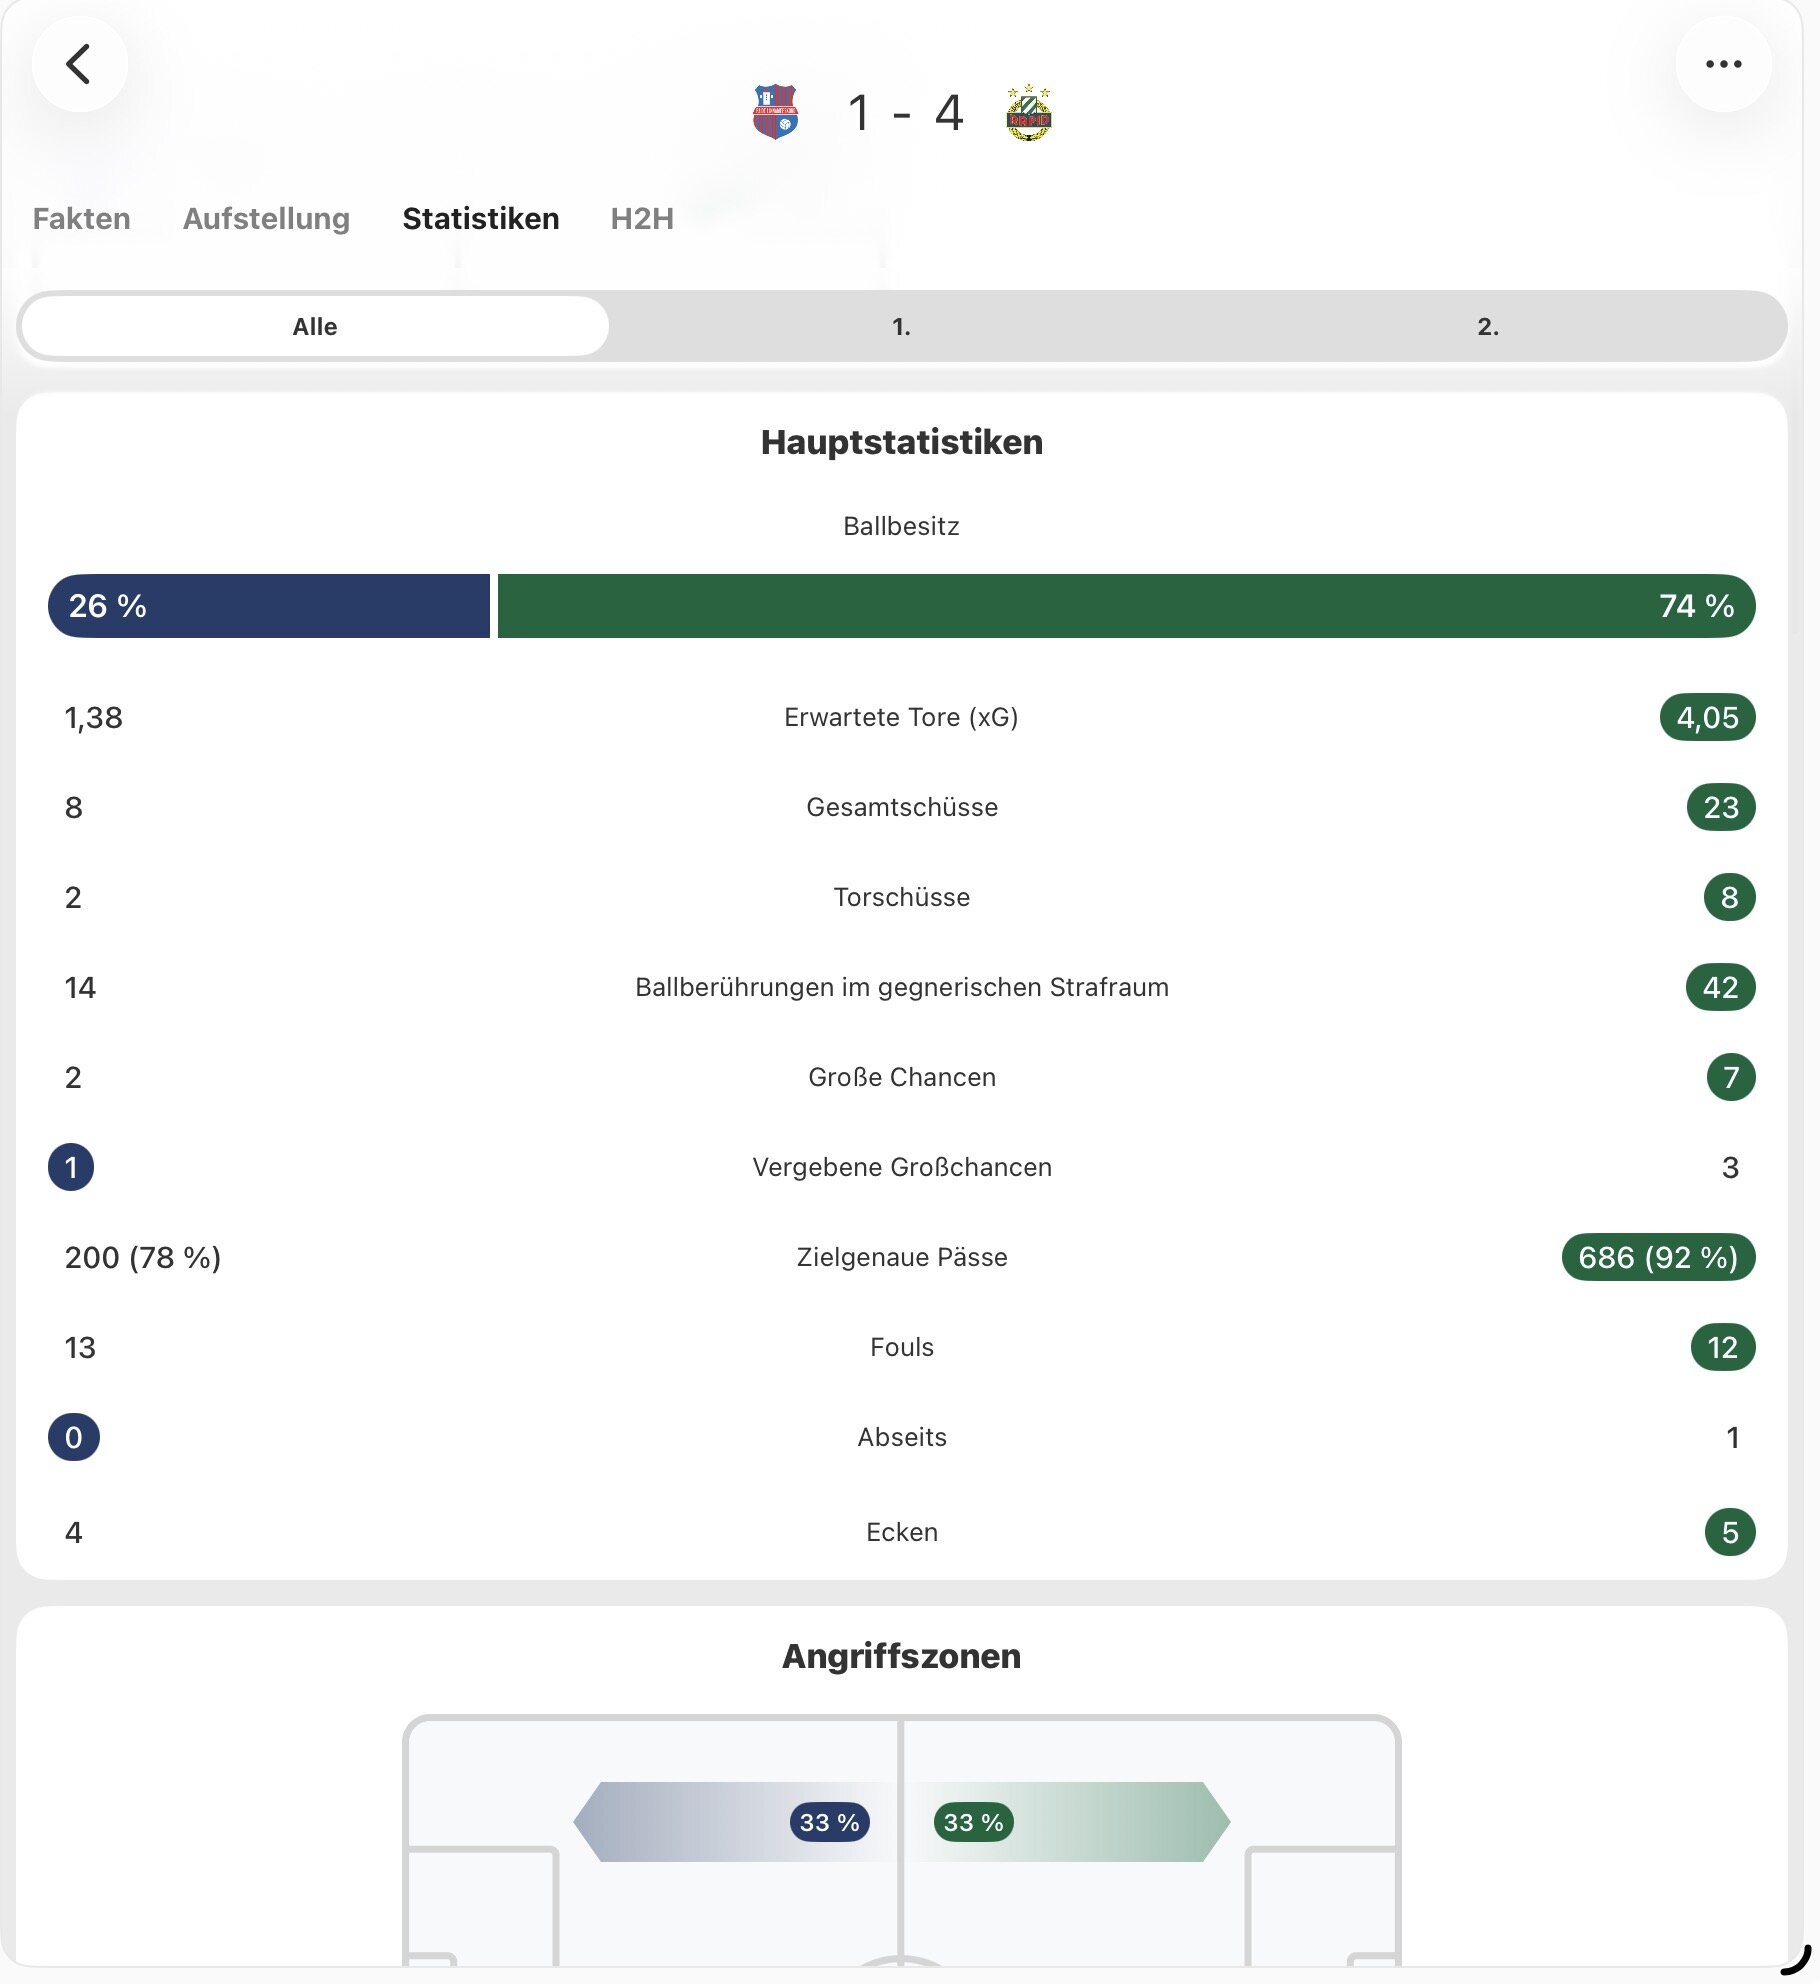Click the Rapid away team crest
Viewport: 1820px width, 1984px height.
(x=1028, y=112)
